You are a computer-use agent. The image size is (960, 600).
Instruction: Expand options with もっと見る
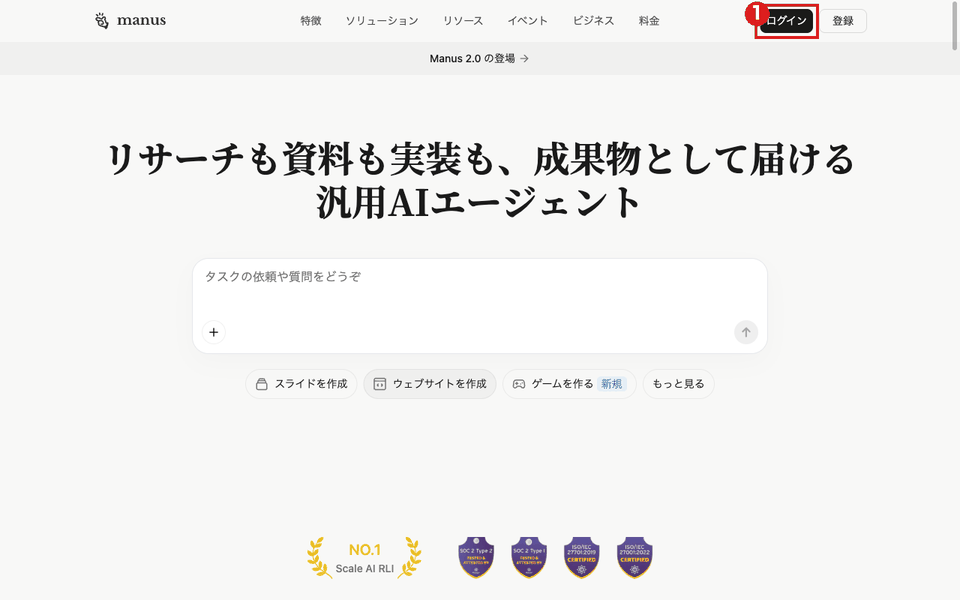click(678, 384)
